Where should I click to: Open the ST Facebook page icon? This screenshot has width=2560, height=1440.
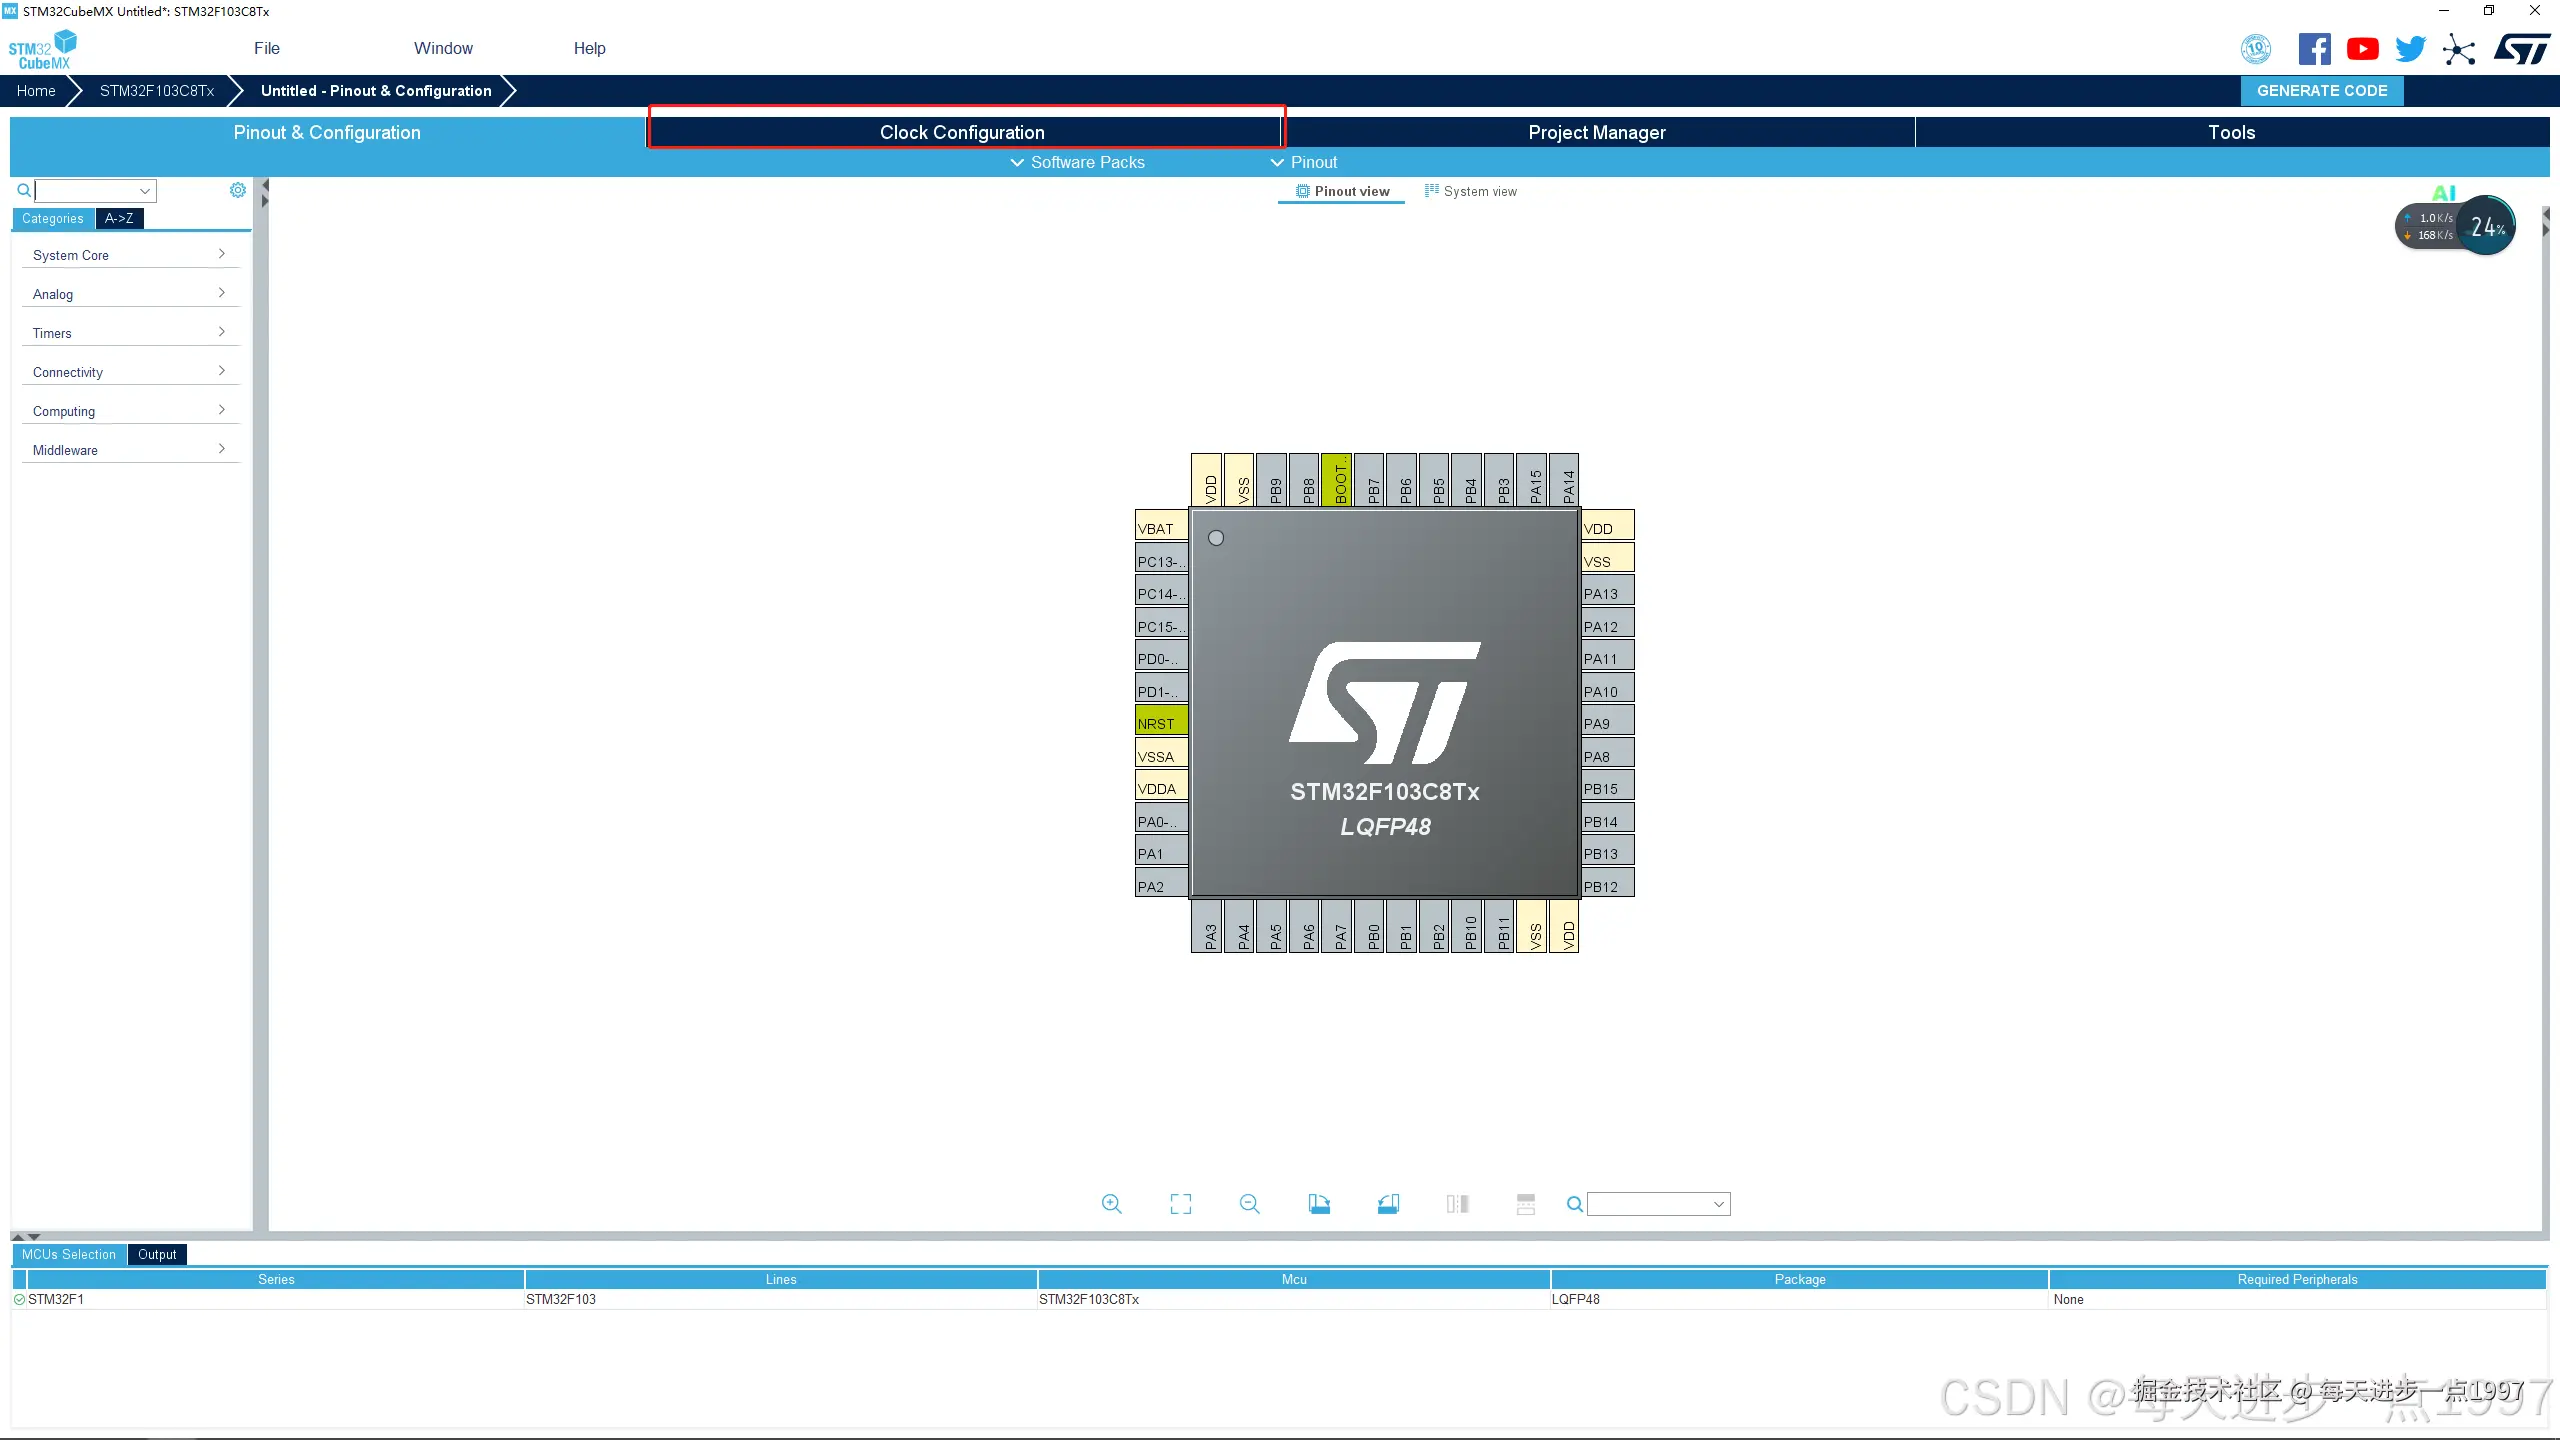[2314, 49]
